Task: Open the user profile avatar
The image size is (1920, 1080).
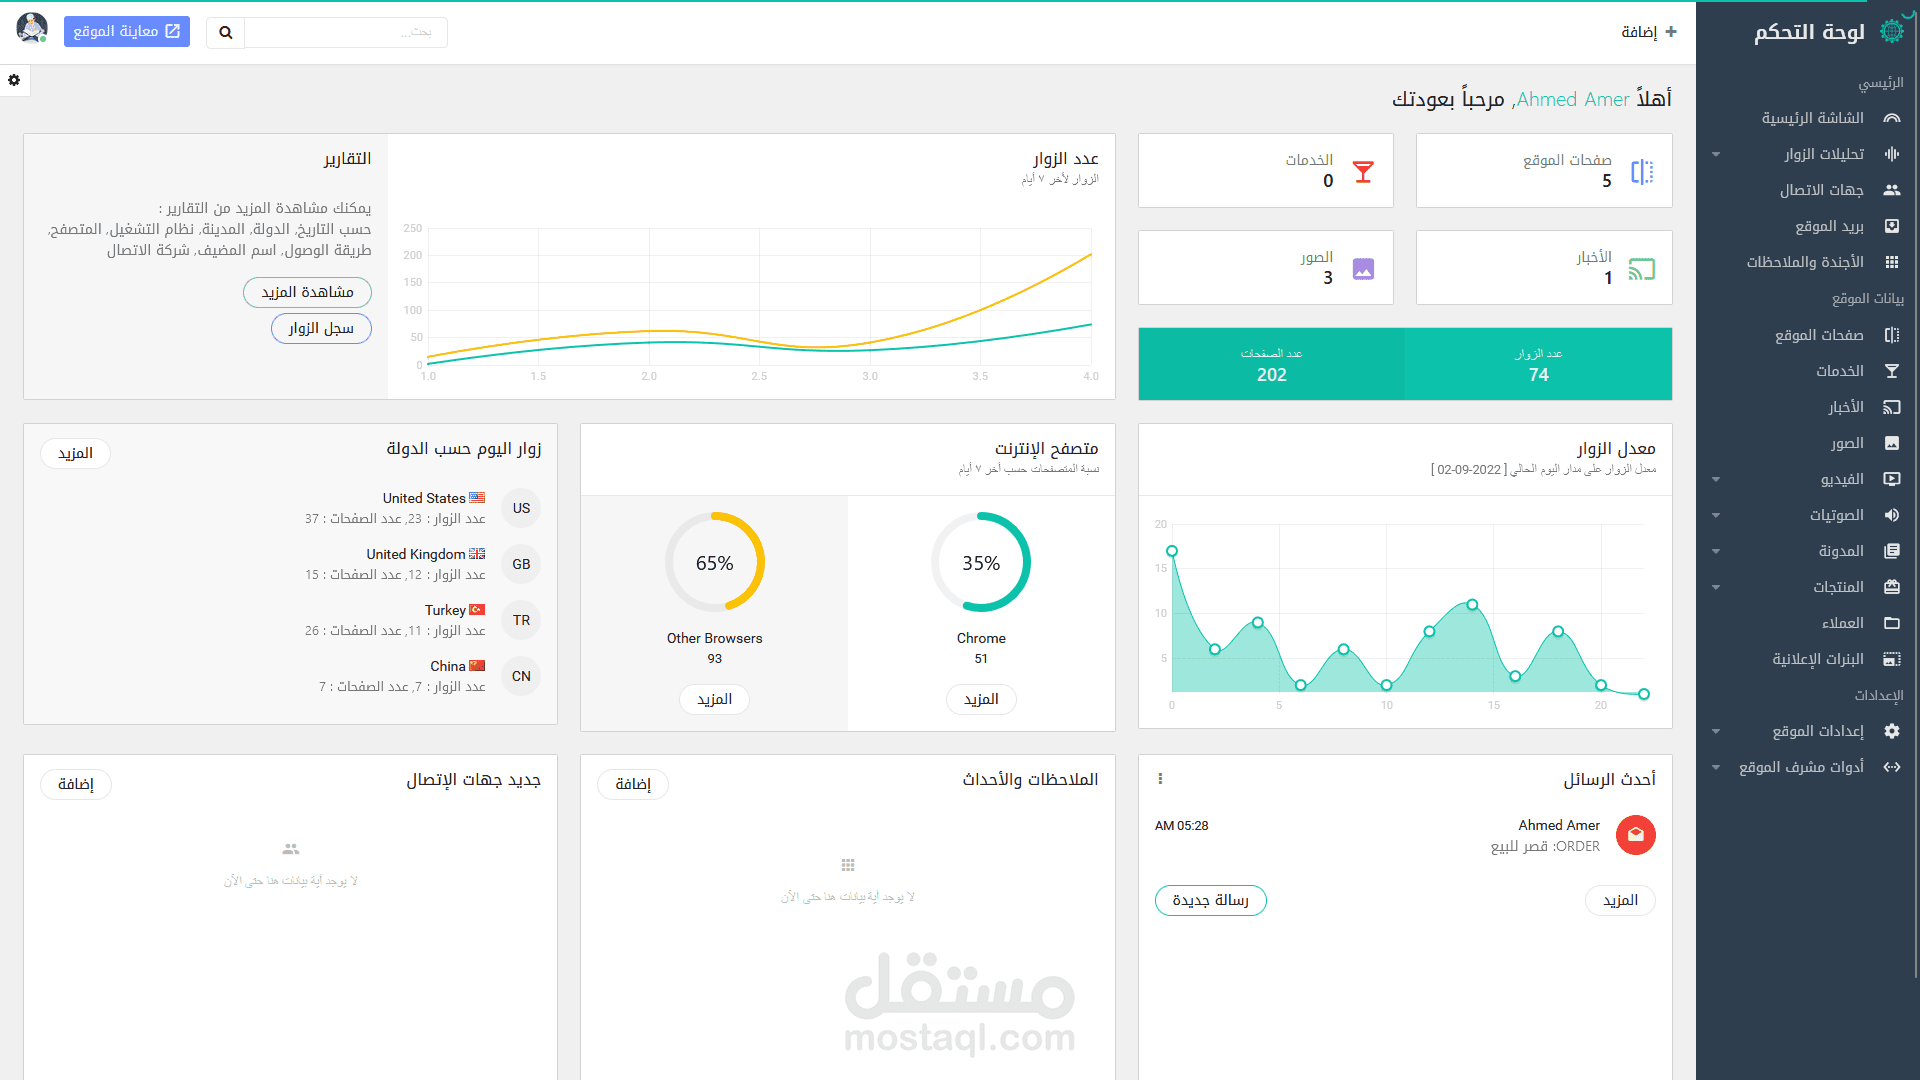Action: point(32,28)
